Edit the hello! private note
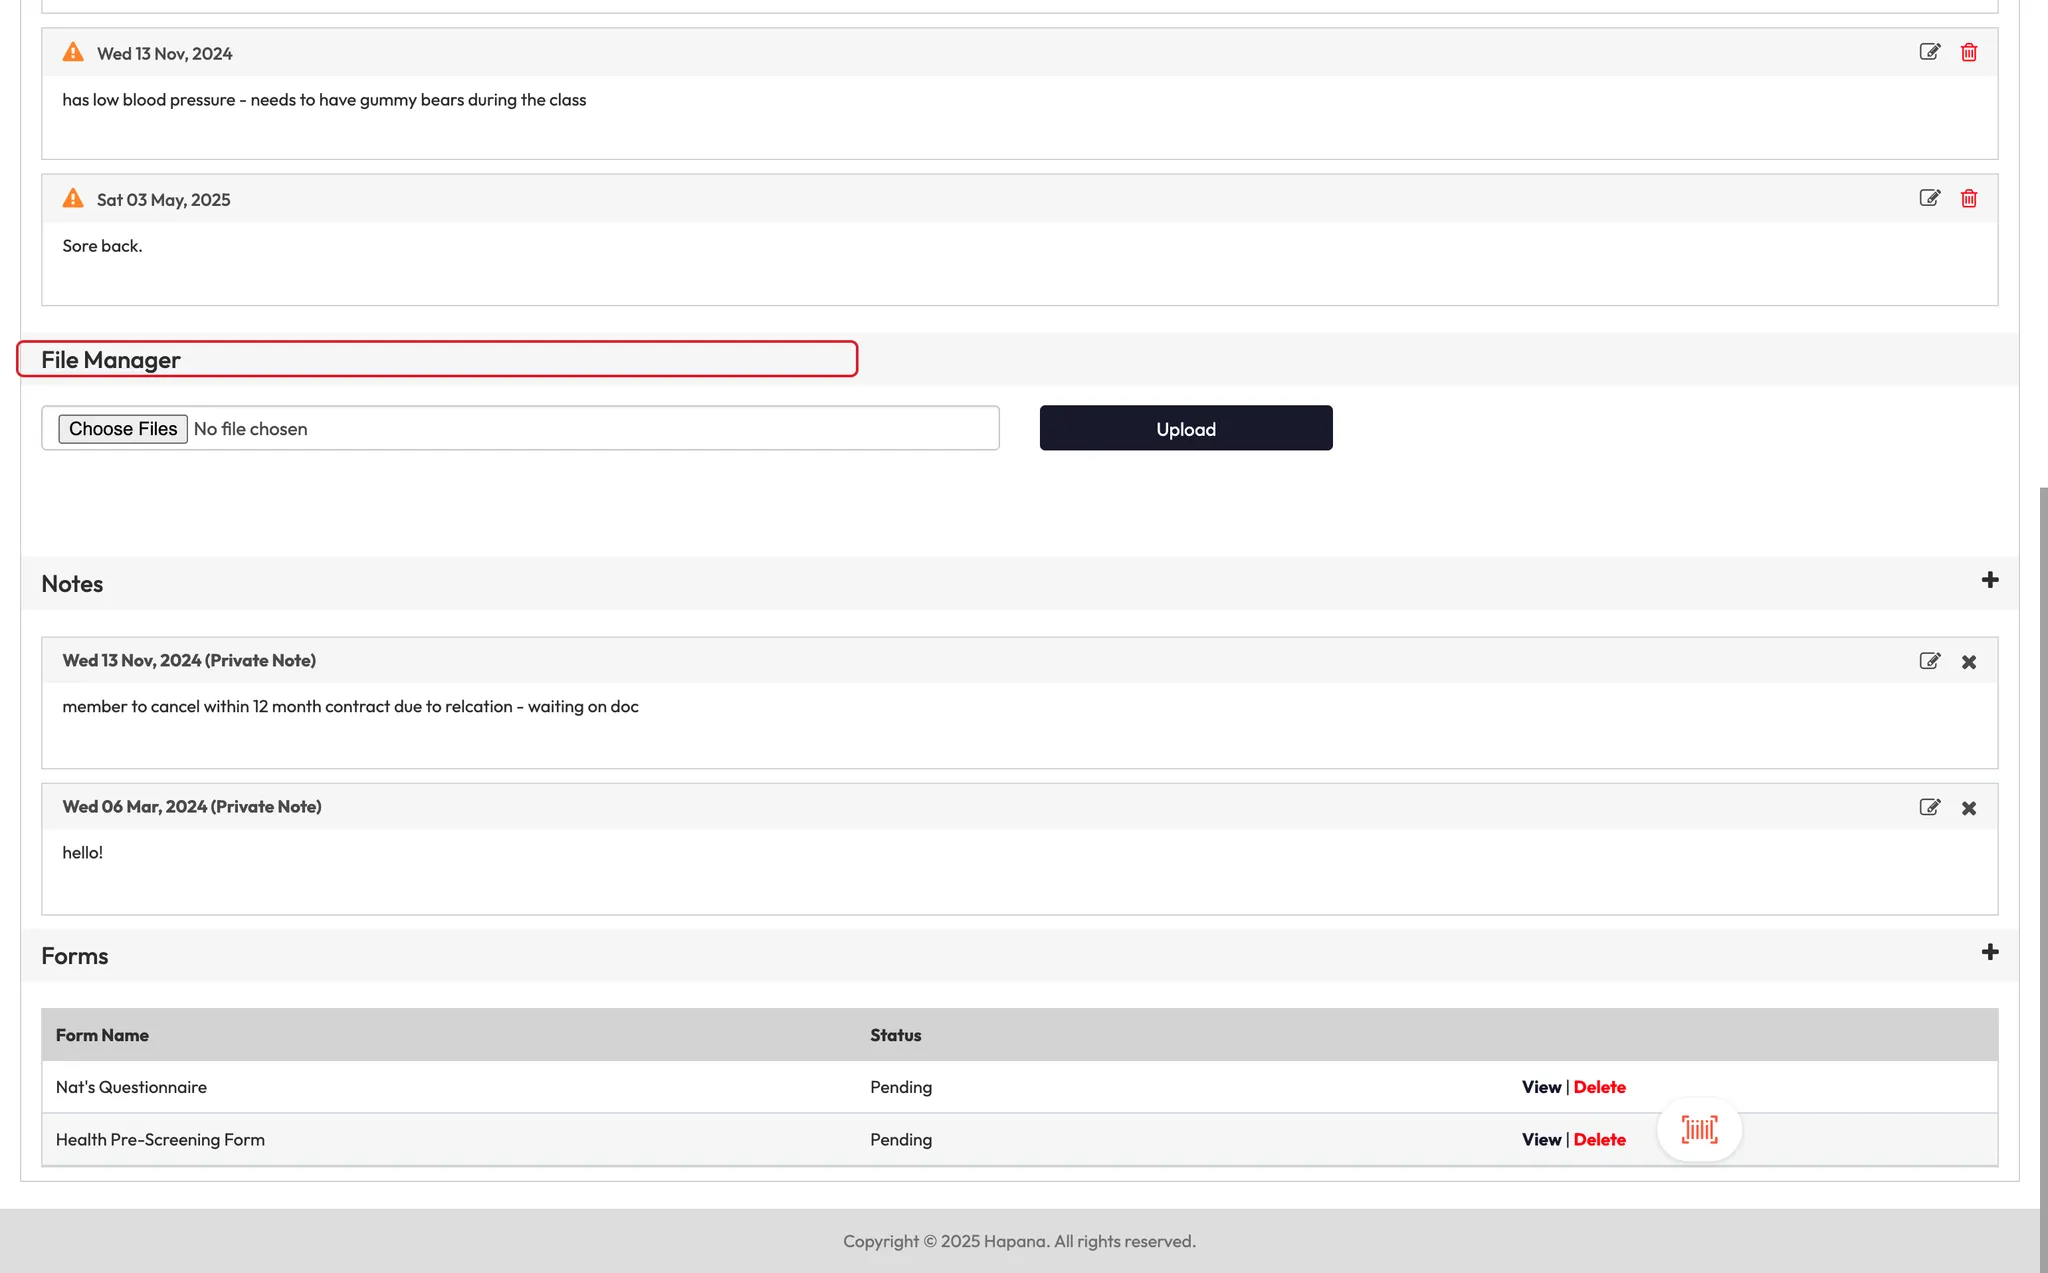2048x1273 pixels. click(1929, 807)
